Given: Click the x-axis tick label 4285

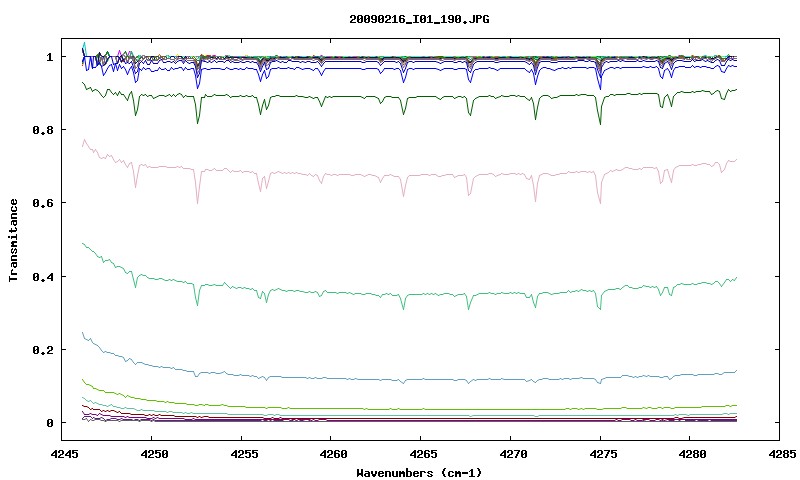Looking at the screenshot, I should coord(780,454).
